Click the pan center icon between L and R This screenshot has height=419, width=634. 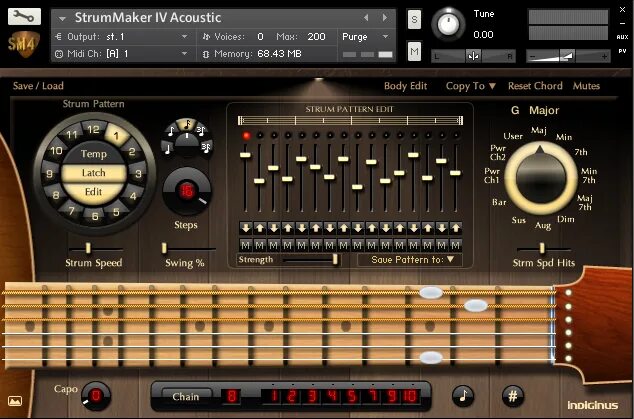pos(473,56)
